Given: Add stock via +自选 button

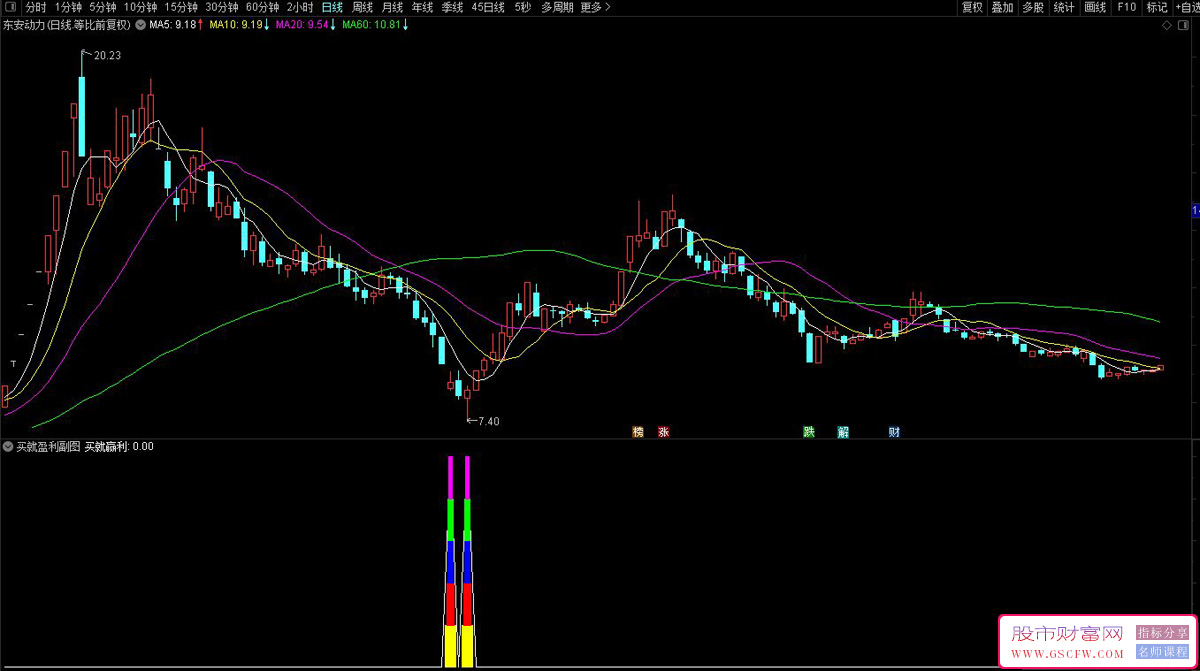Looking at the screenshot, I should [x=1186, y=7].
